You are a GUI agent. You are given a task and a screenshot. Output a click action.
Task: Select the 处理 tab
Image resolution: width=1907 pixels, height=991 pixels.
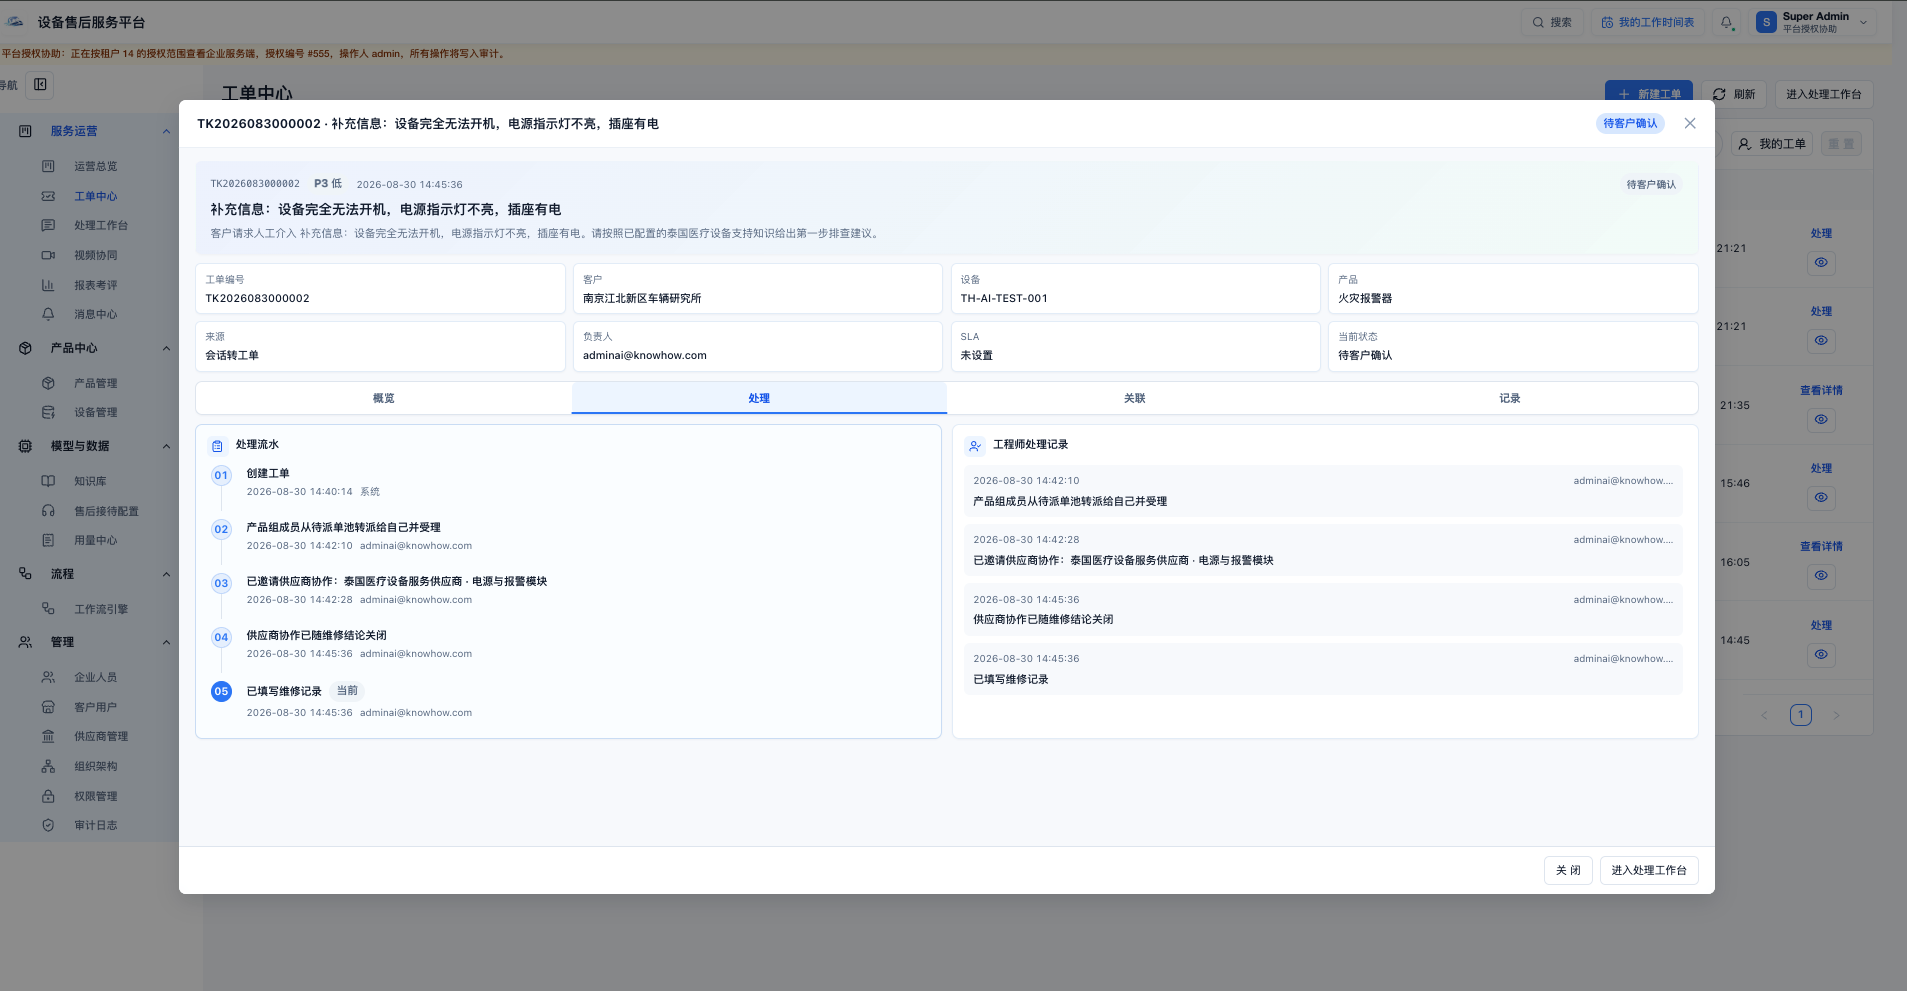tap(759, 398)
